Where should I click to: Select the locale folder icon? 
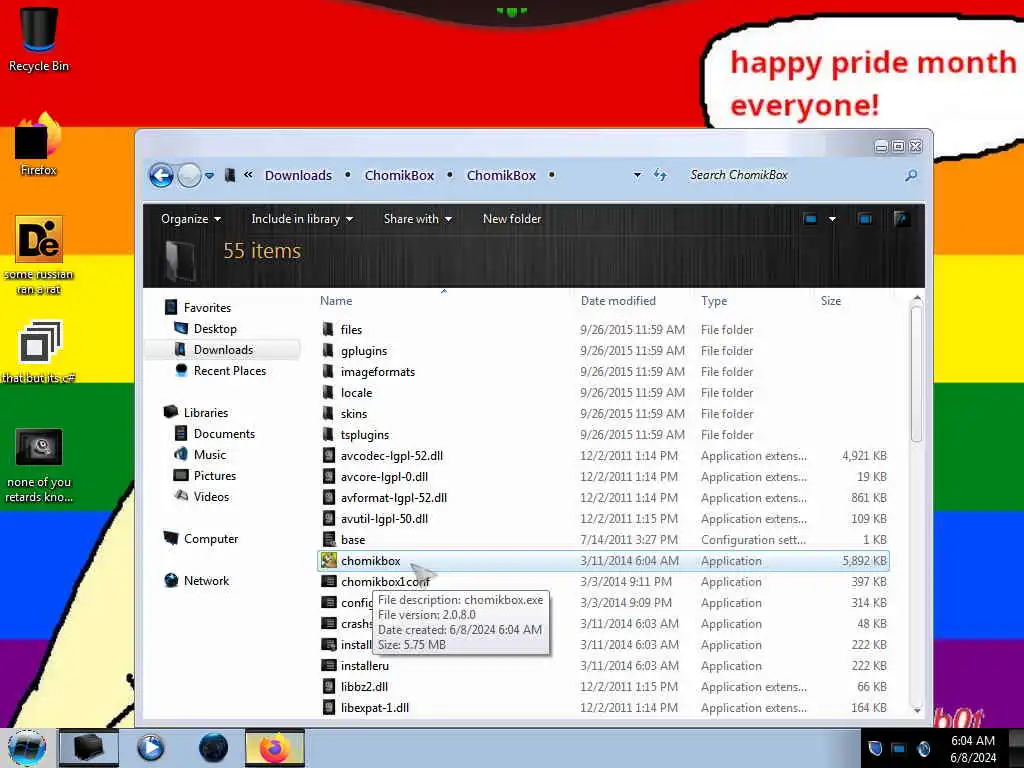click(328, 392)
